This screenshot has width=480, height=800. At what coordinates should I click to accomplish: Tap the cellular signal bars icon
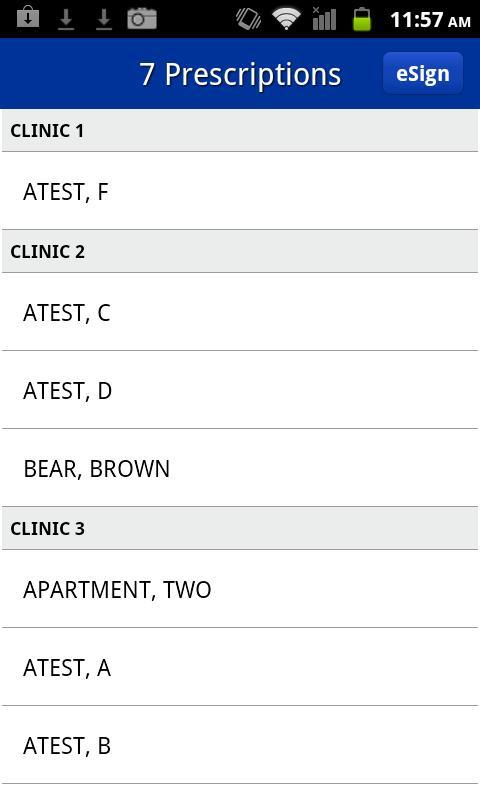(x=324, y=18)
